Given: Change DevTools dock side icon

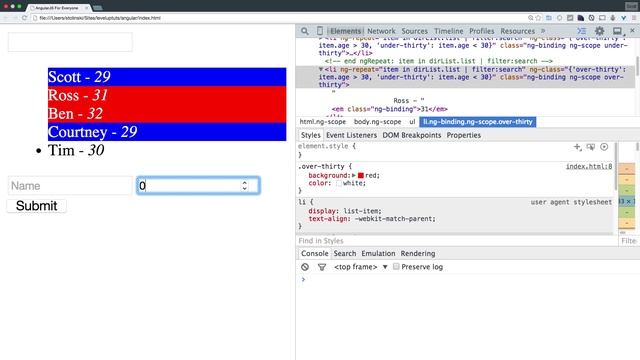Looking at the screenshot, I should 618,31.
